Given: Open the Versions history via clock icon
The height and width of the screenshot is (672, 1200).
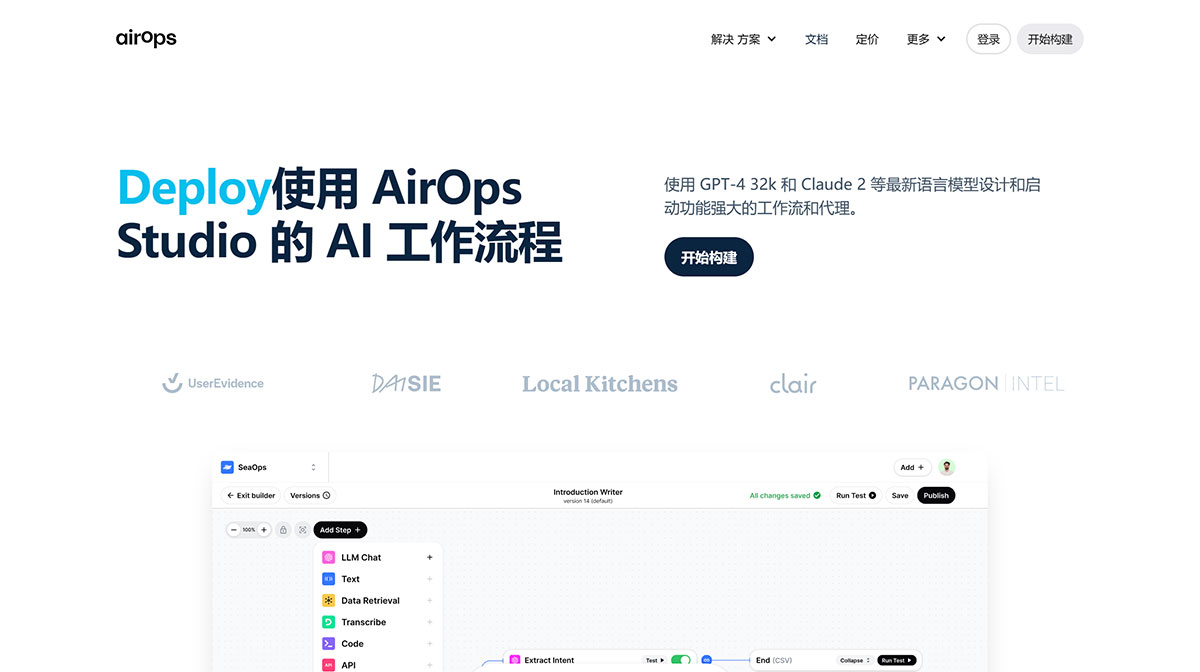Looking at the screenshot, I should click(326, 495).
